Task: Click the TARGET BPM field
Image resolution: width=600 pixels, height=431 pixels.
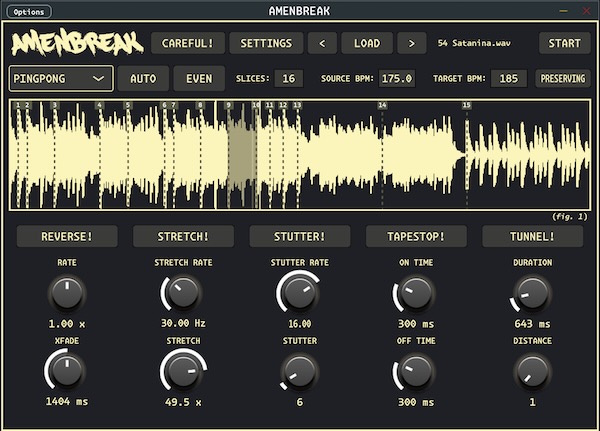Action: click(x=509, y=78)
